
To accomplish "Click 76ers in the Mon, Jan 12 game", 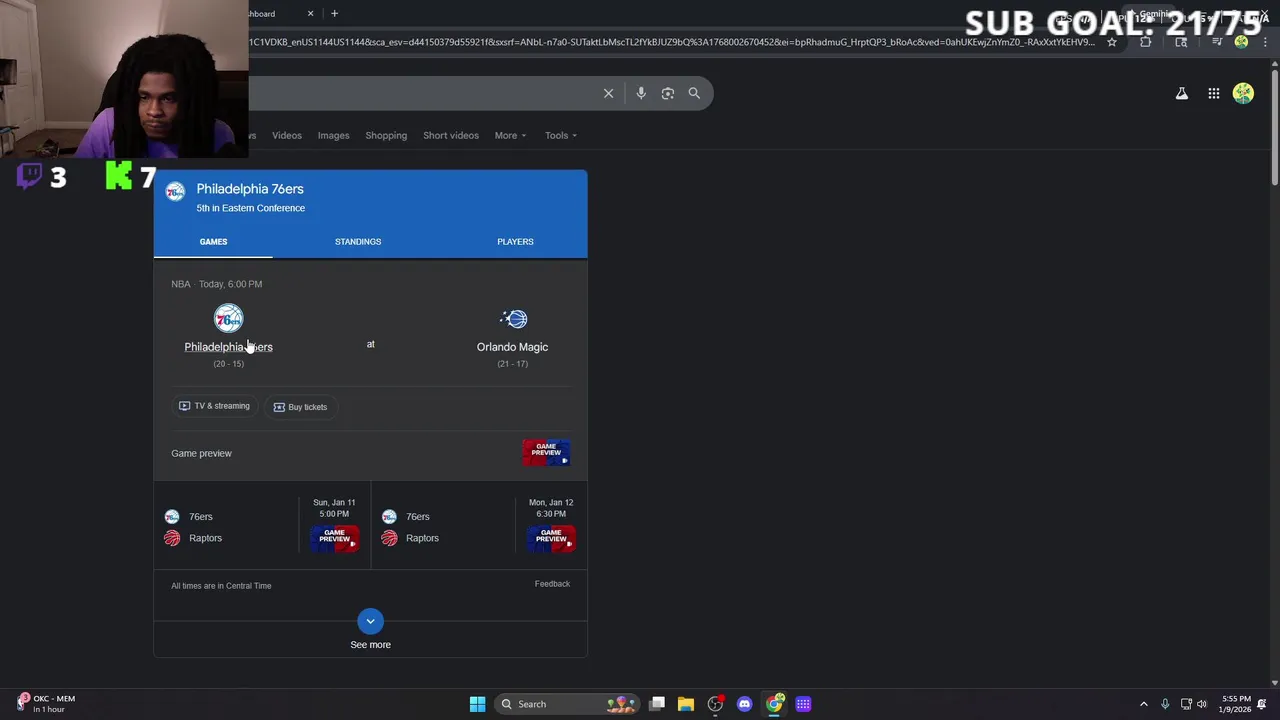I will 418,517.
